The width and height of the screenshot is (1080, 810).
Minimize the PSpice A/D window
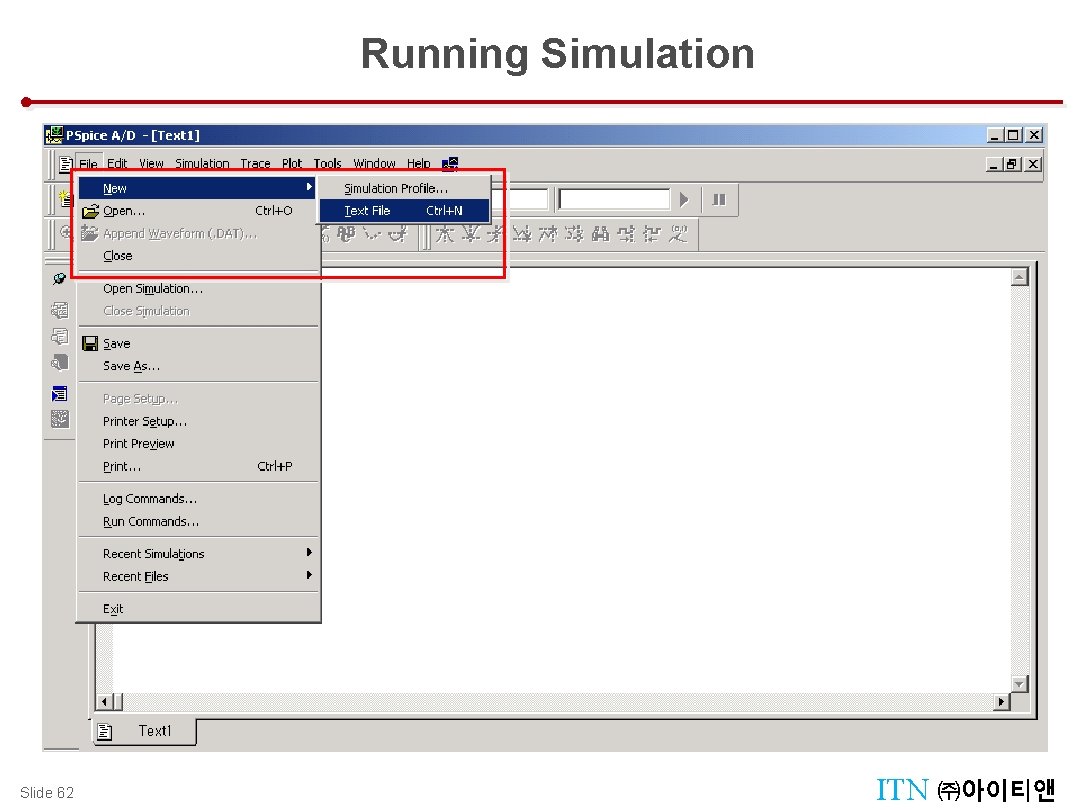coord(994,135)
